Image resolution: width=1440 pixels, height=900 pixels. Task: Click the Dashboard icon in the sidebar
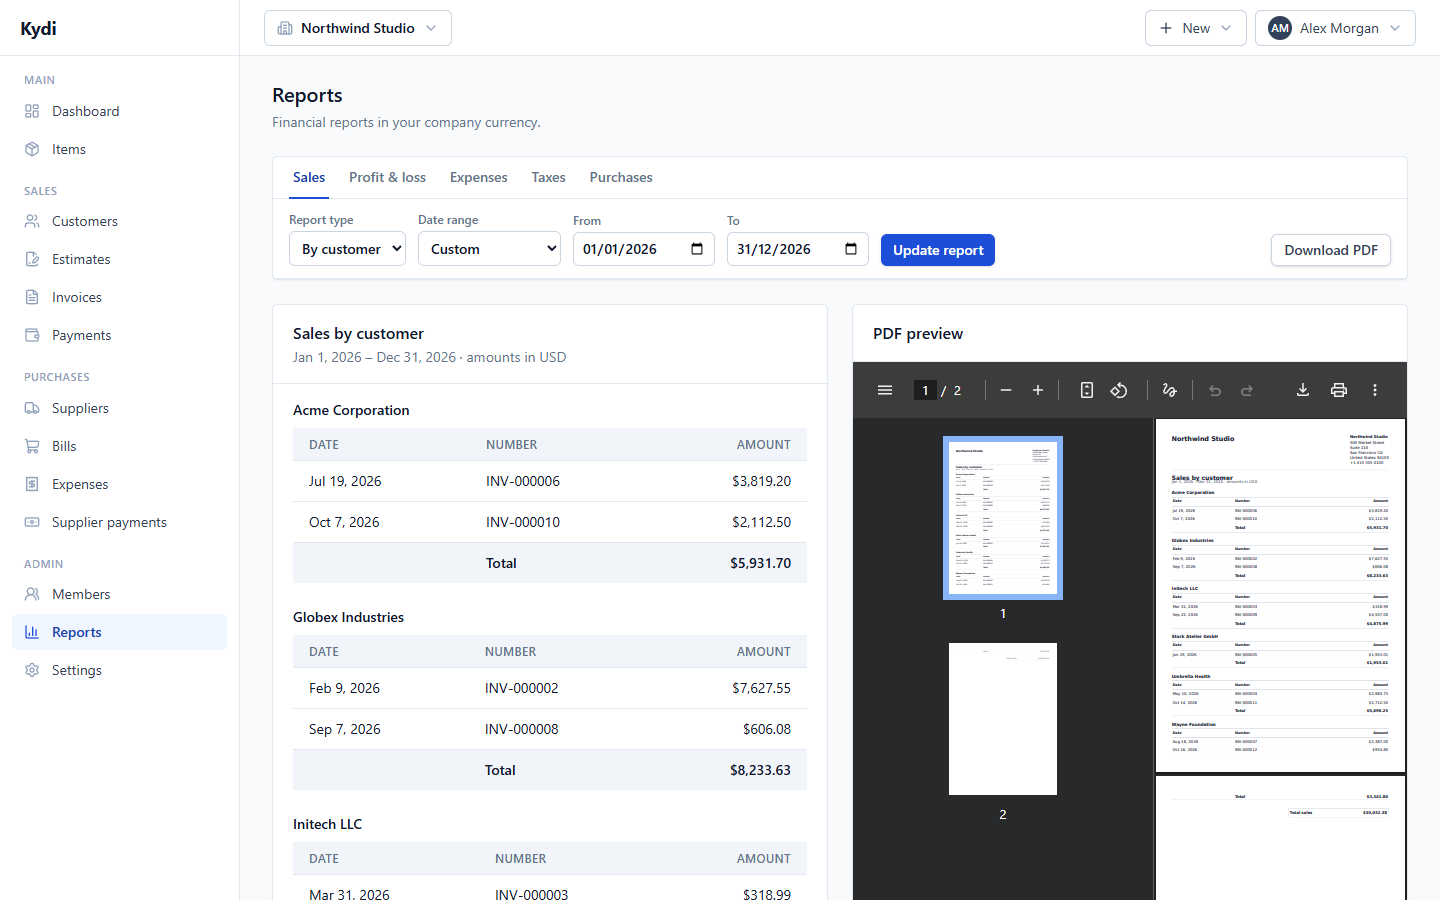(x=32, y=111)
